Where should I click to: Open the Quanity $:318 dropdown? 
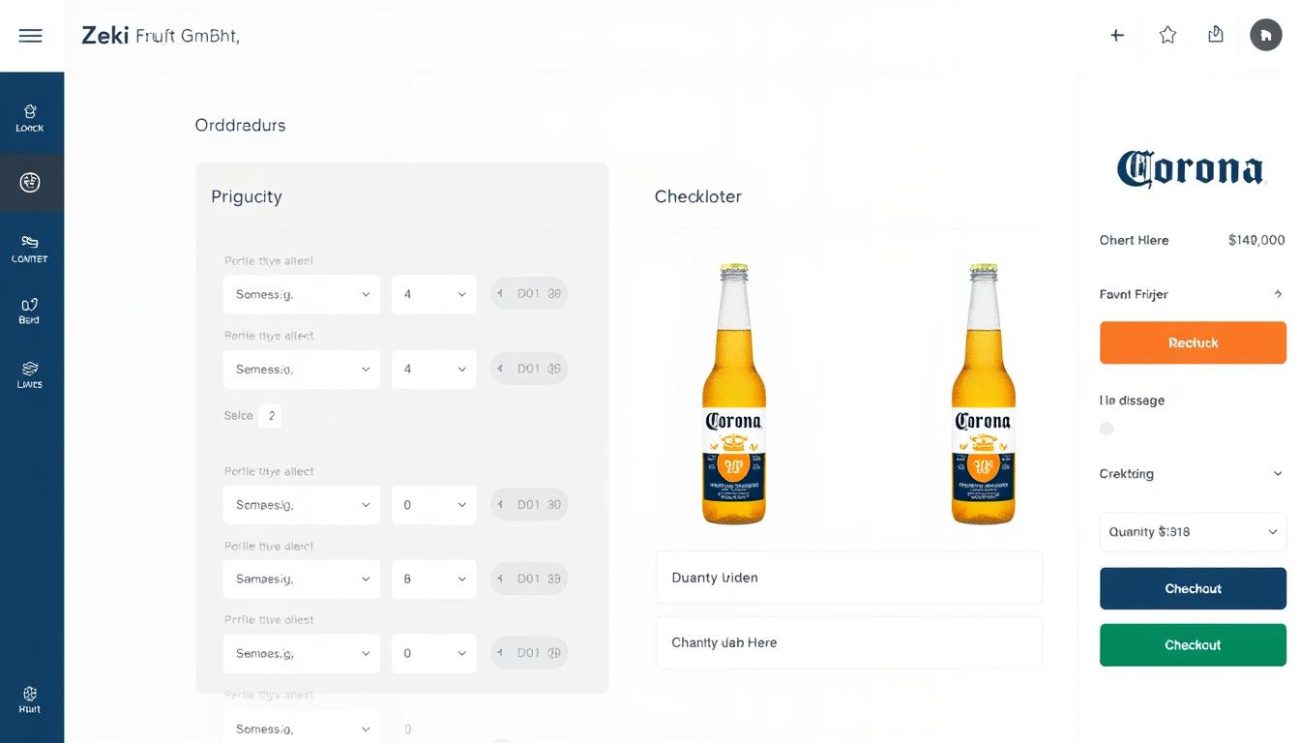click(1193, 532)
